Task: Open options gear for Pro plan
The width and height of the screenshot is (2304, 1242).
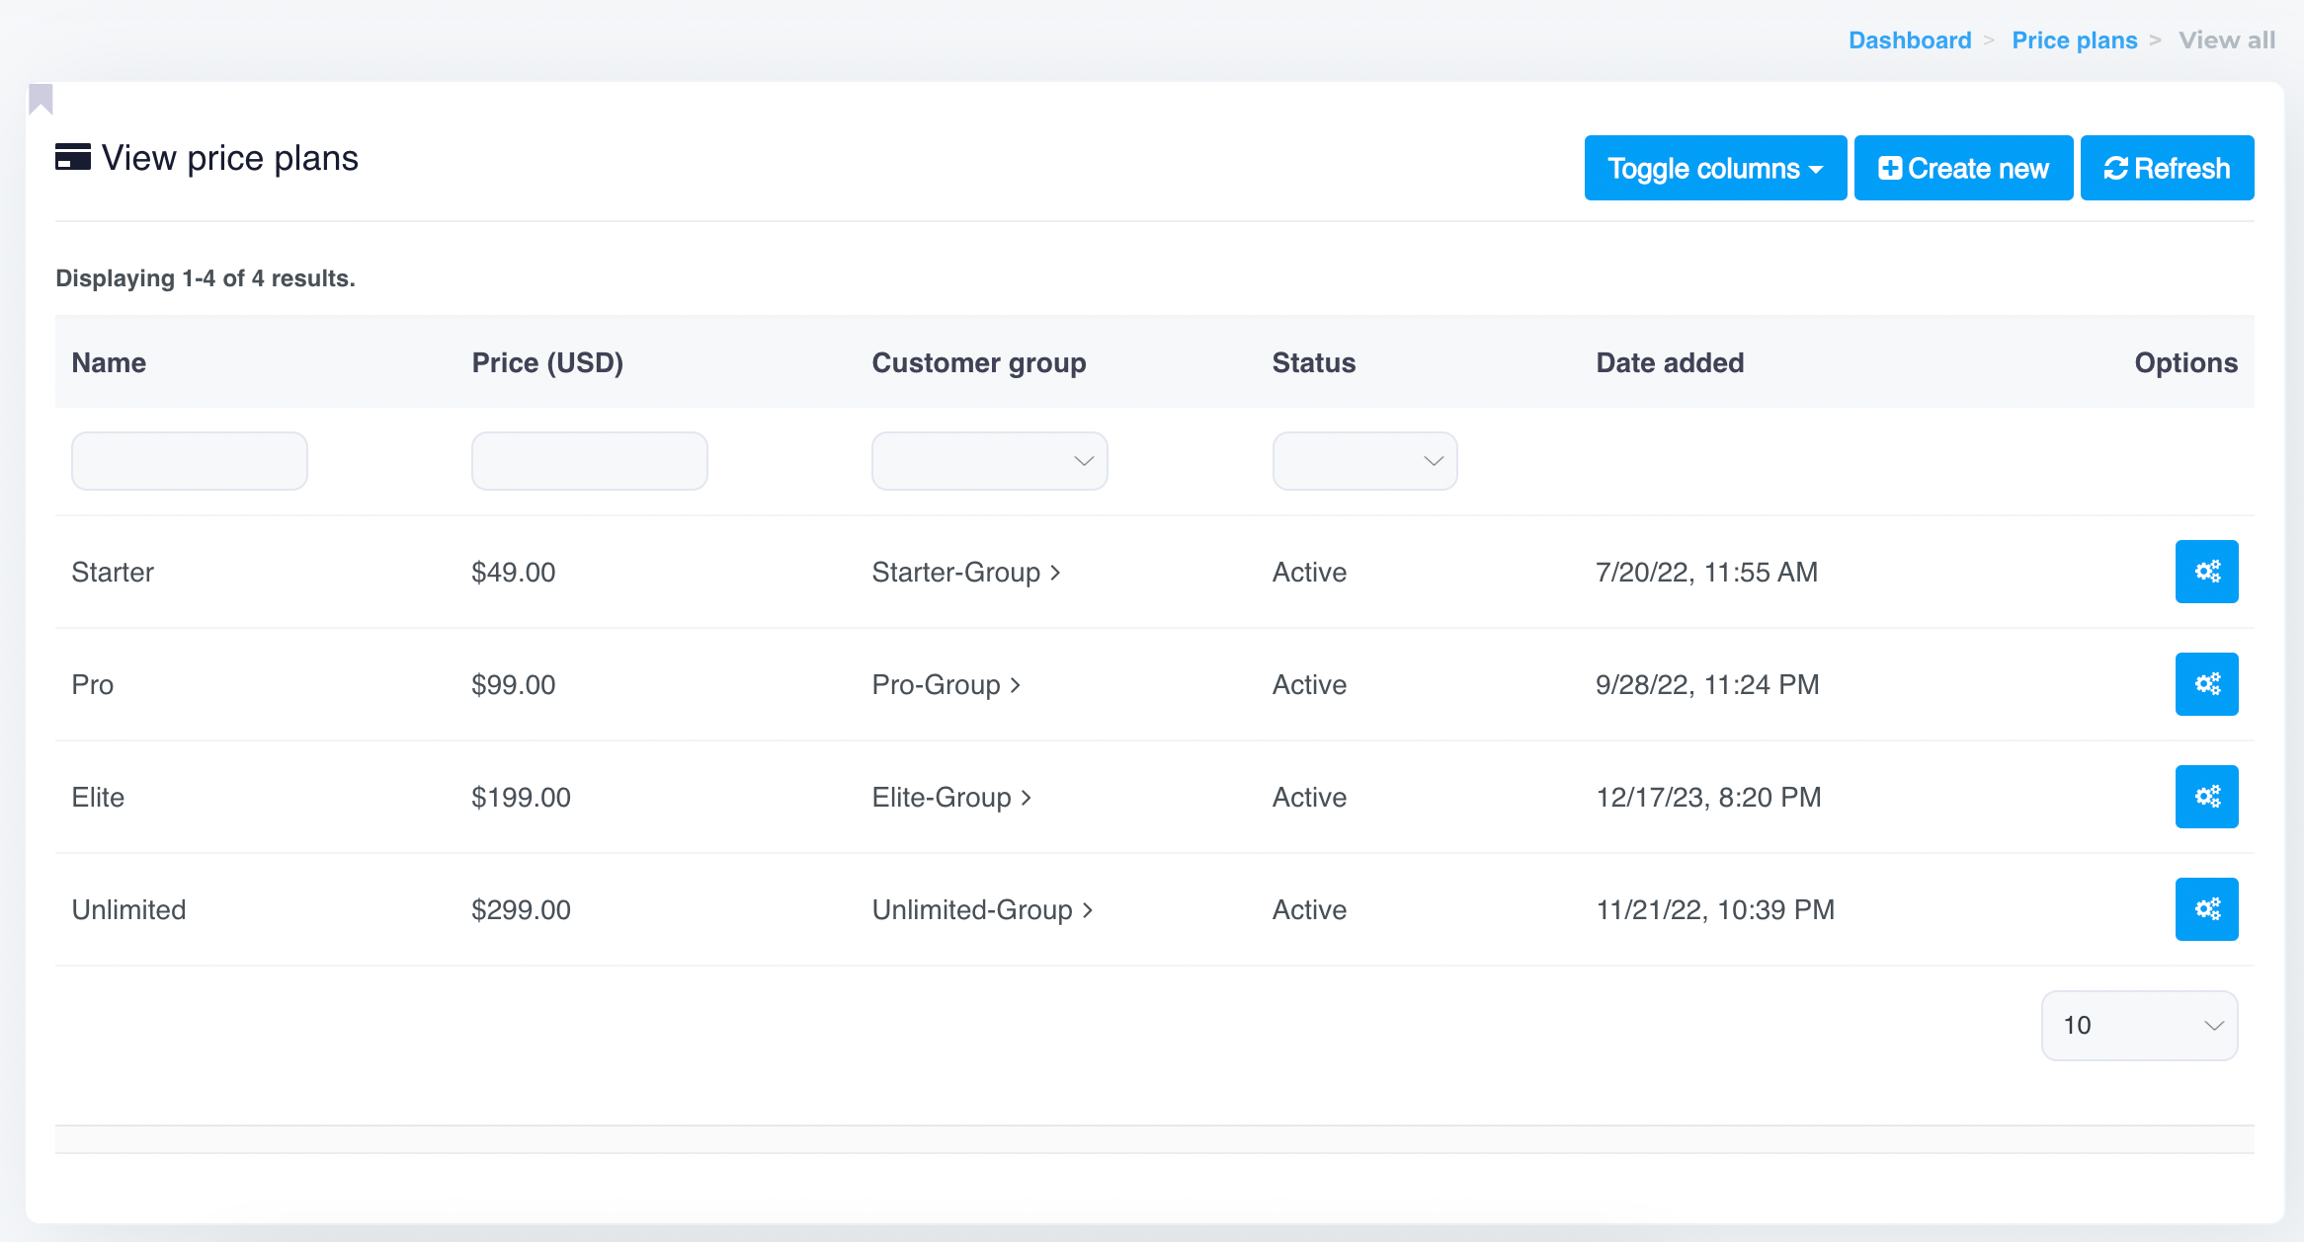Action: click(2205, 684)
